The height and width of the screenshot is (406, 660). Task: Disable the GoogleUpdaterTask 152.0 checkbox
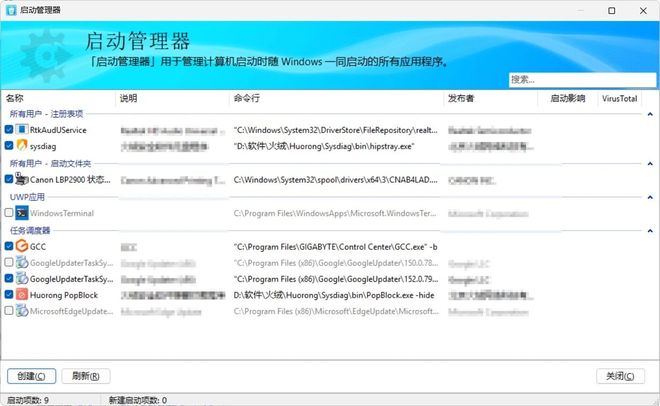(9, 279)
